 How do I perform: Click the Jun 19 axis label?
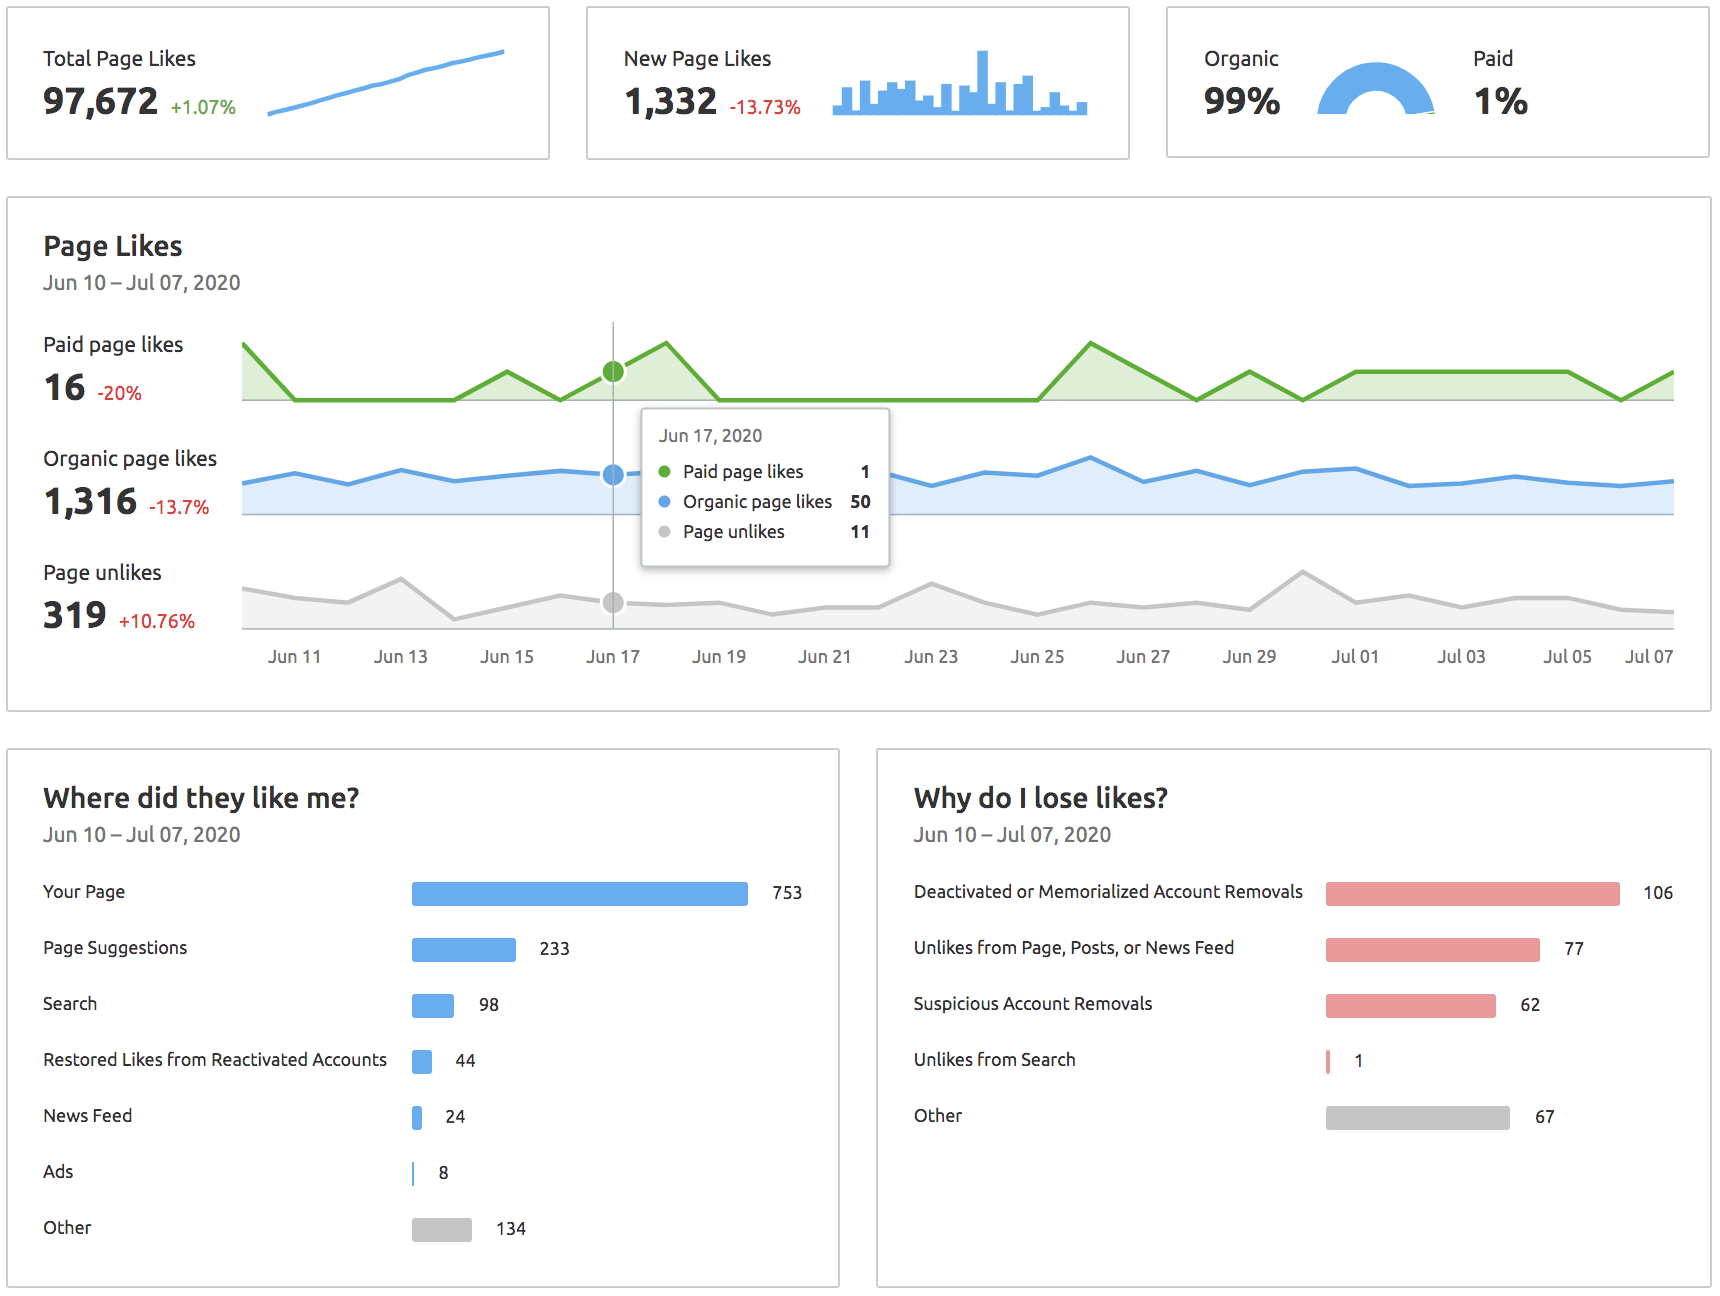pyautogui.click(x=719, y=657)
